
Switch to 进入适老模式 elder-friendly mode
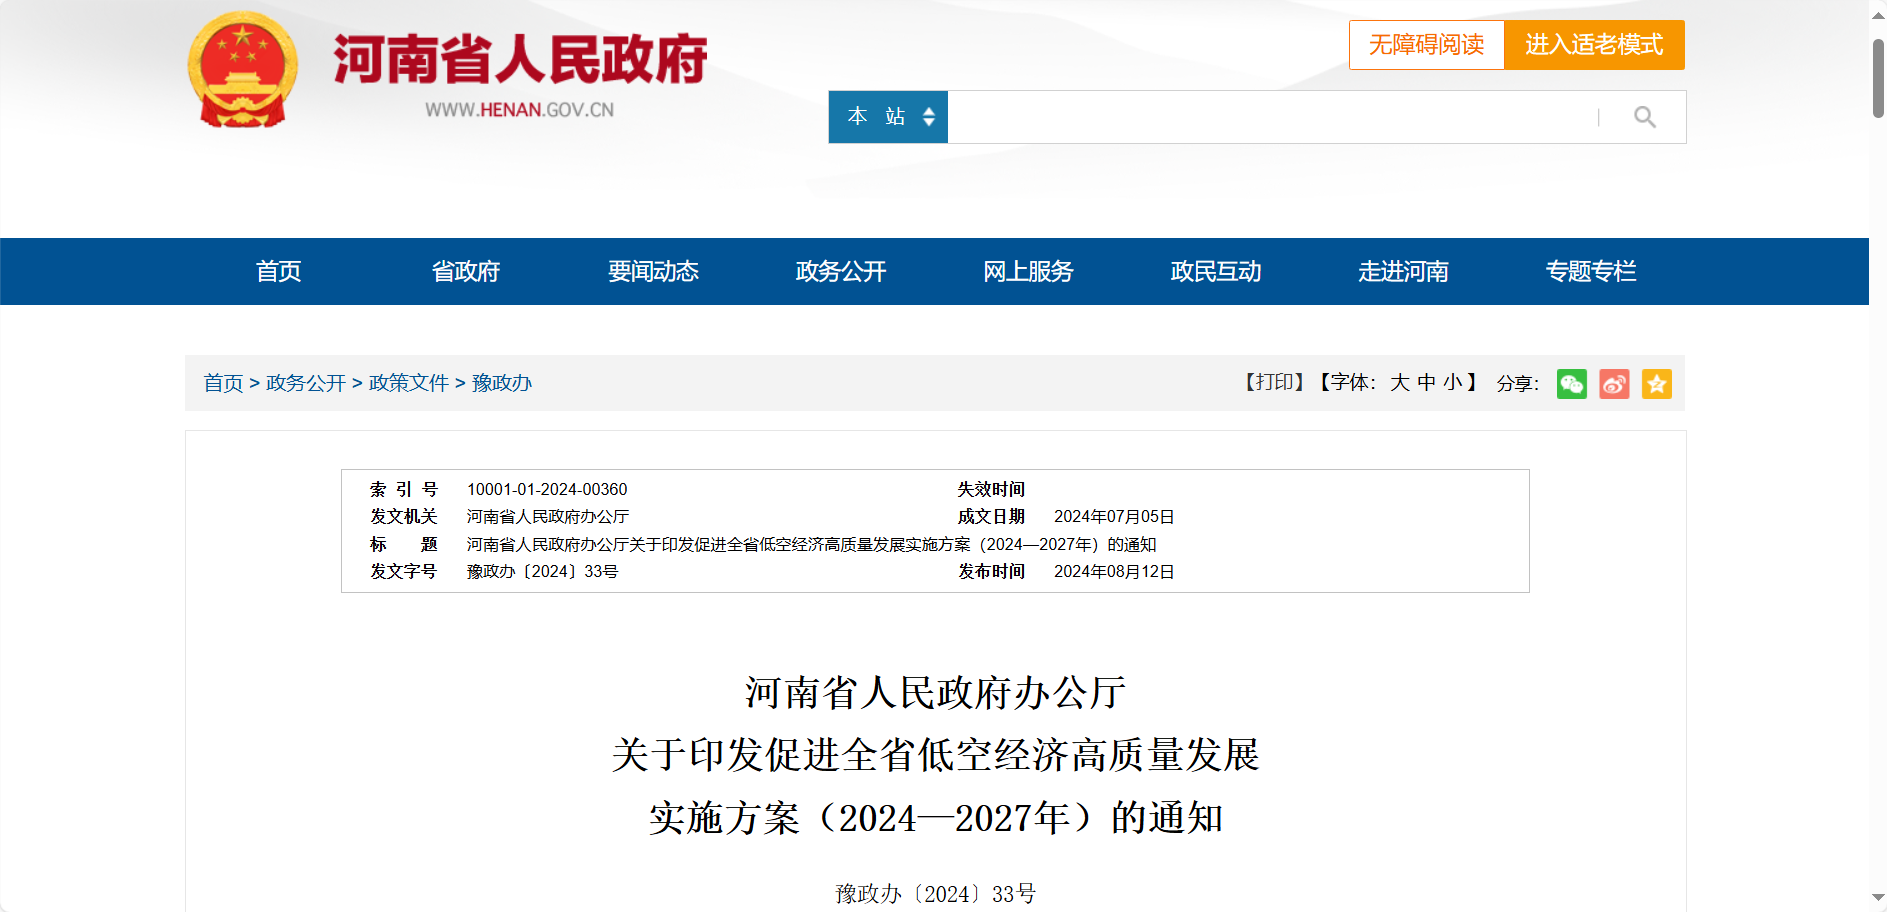tap(1595, 45)
